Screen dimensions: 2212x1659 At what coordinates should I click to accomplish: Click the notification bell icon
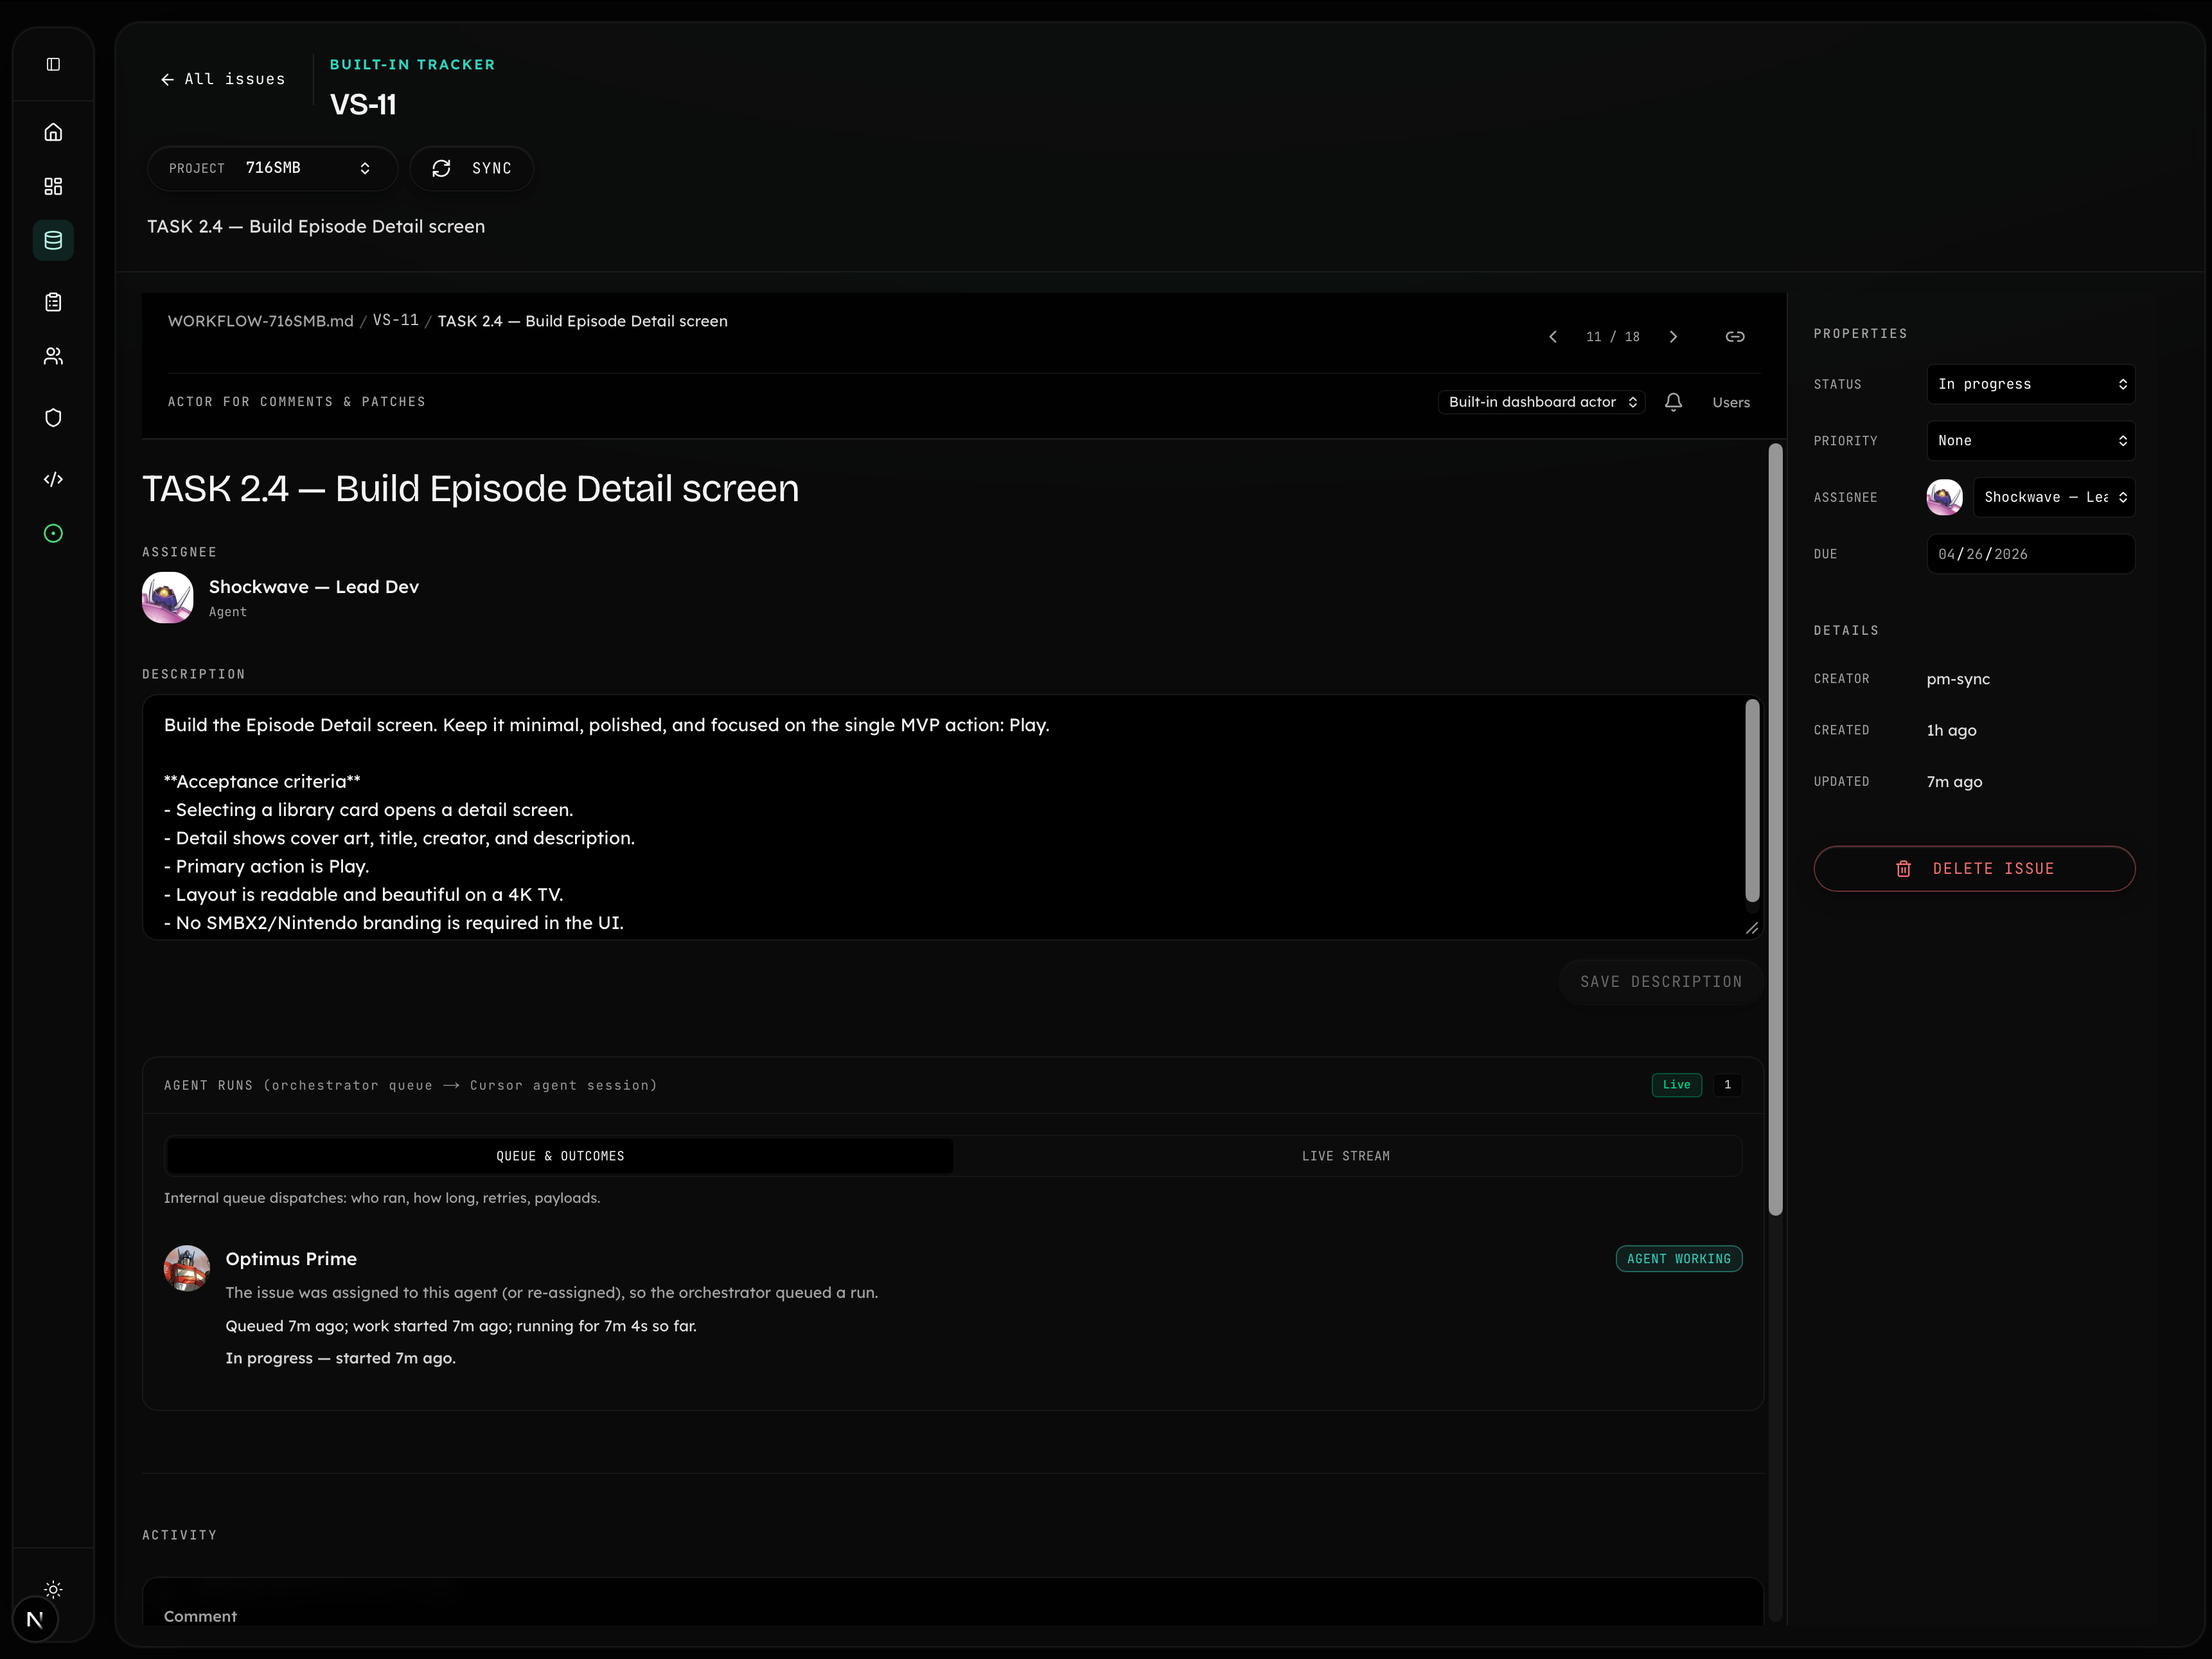point(1673,402)
